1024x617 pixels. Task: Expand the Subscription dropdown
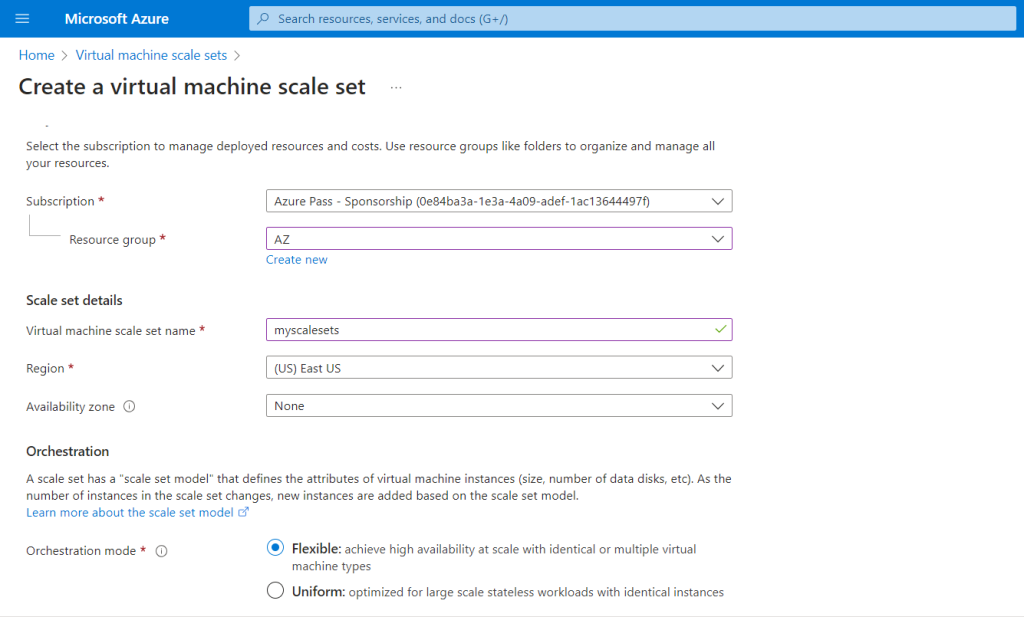[498, 201]
